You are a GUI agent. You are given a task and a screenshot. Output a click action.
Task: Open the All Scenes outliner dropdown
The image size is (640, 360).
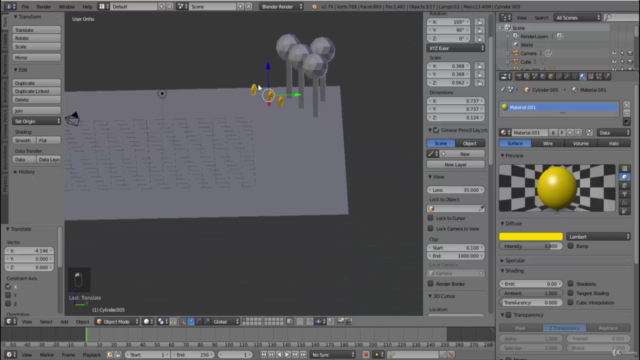click(x=578, y=18)
